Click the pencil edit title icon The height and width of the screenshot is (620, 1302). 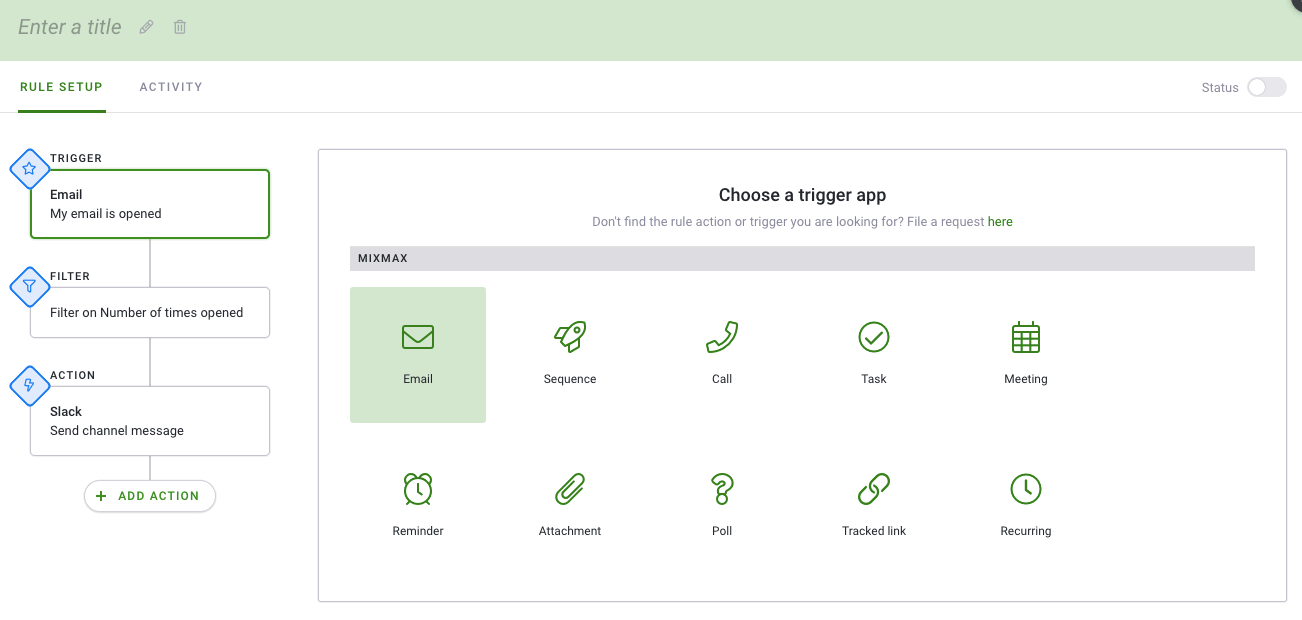147,27
